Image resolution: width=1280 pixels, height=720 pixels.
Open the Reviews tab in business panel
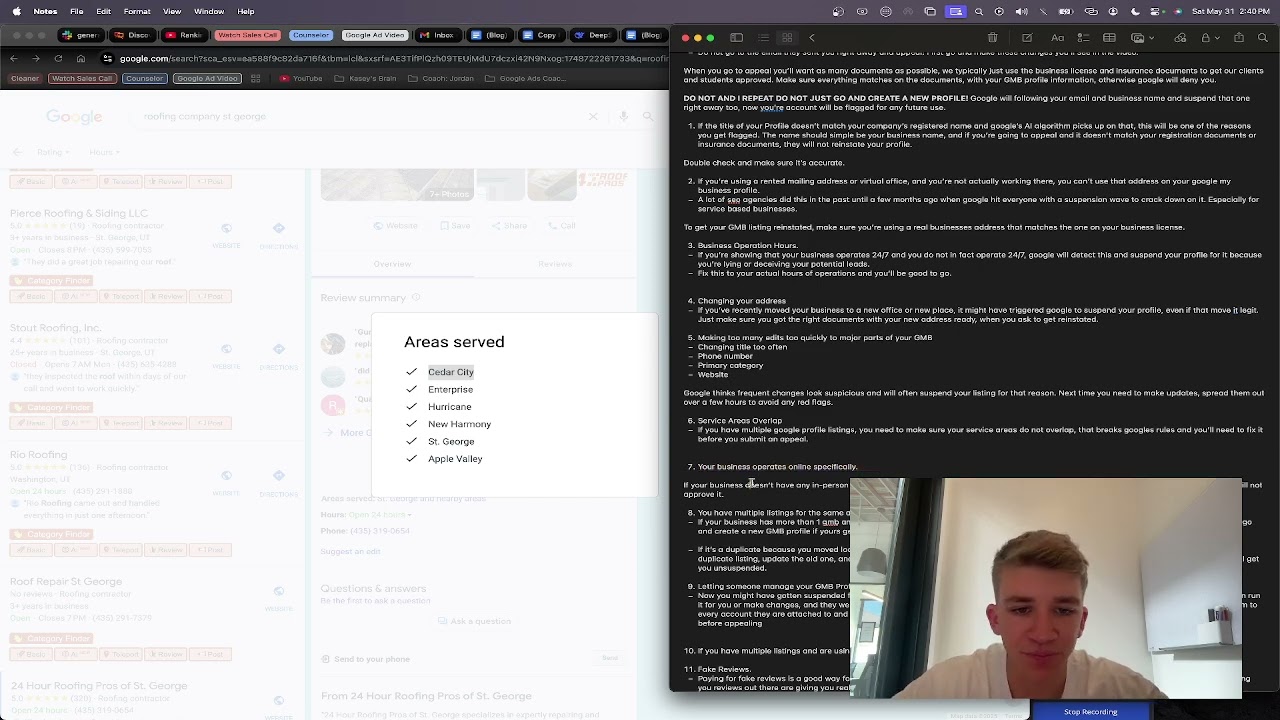tap(555, 264)
